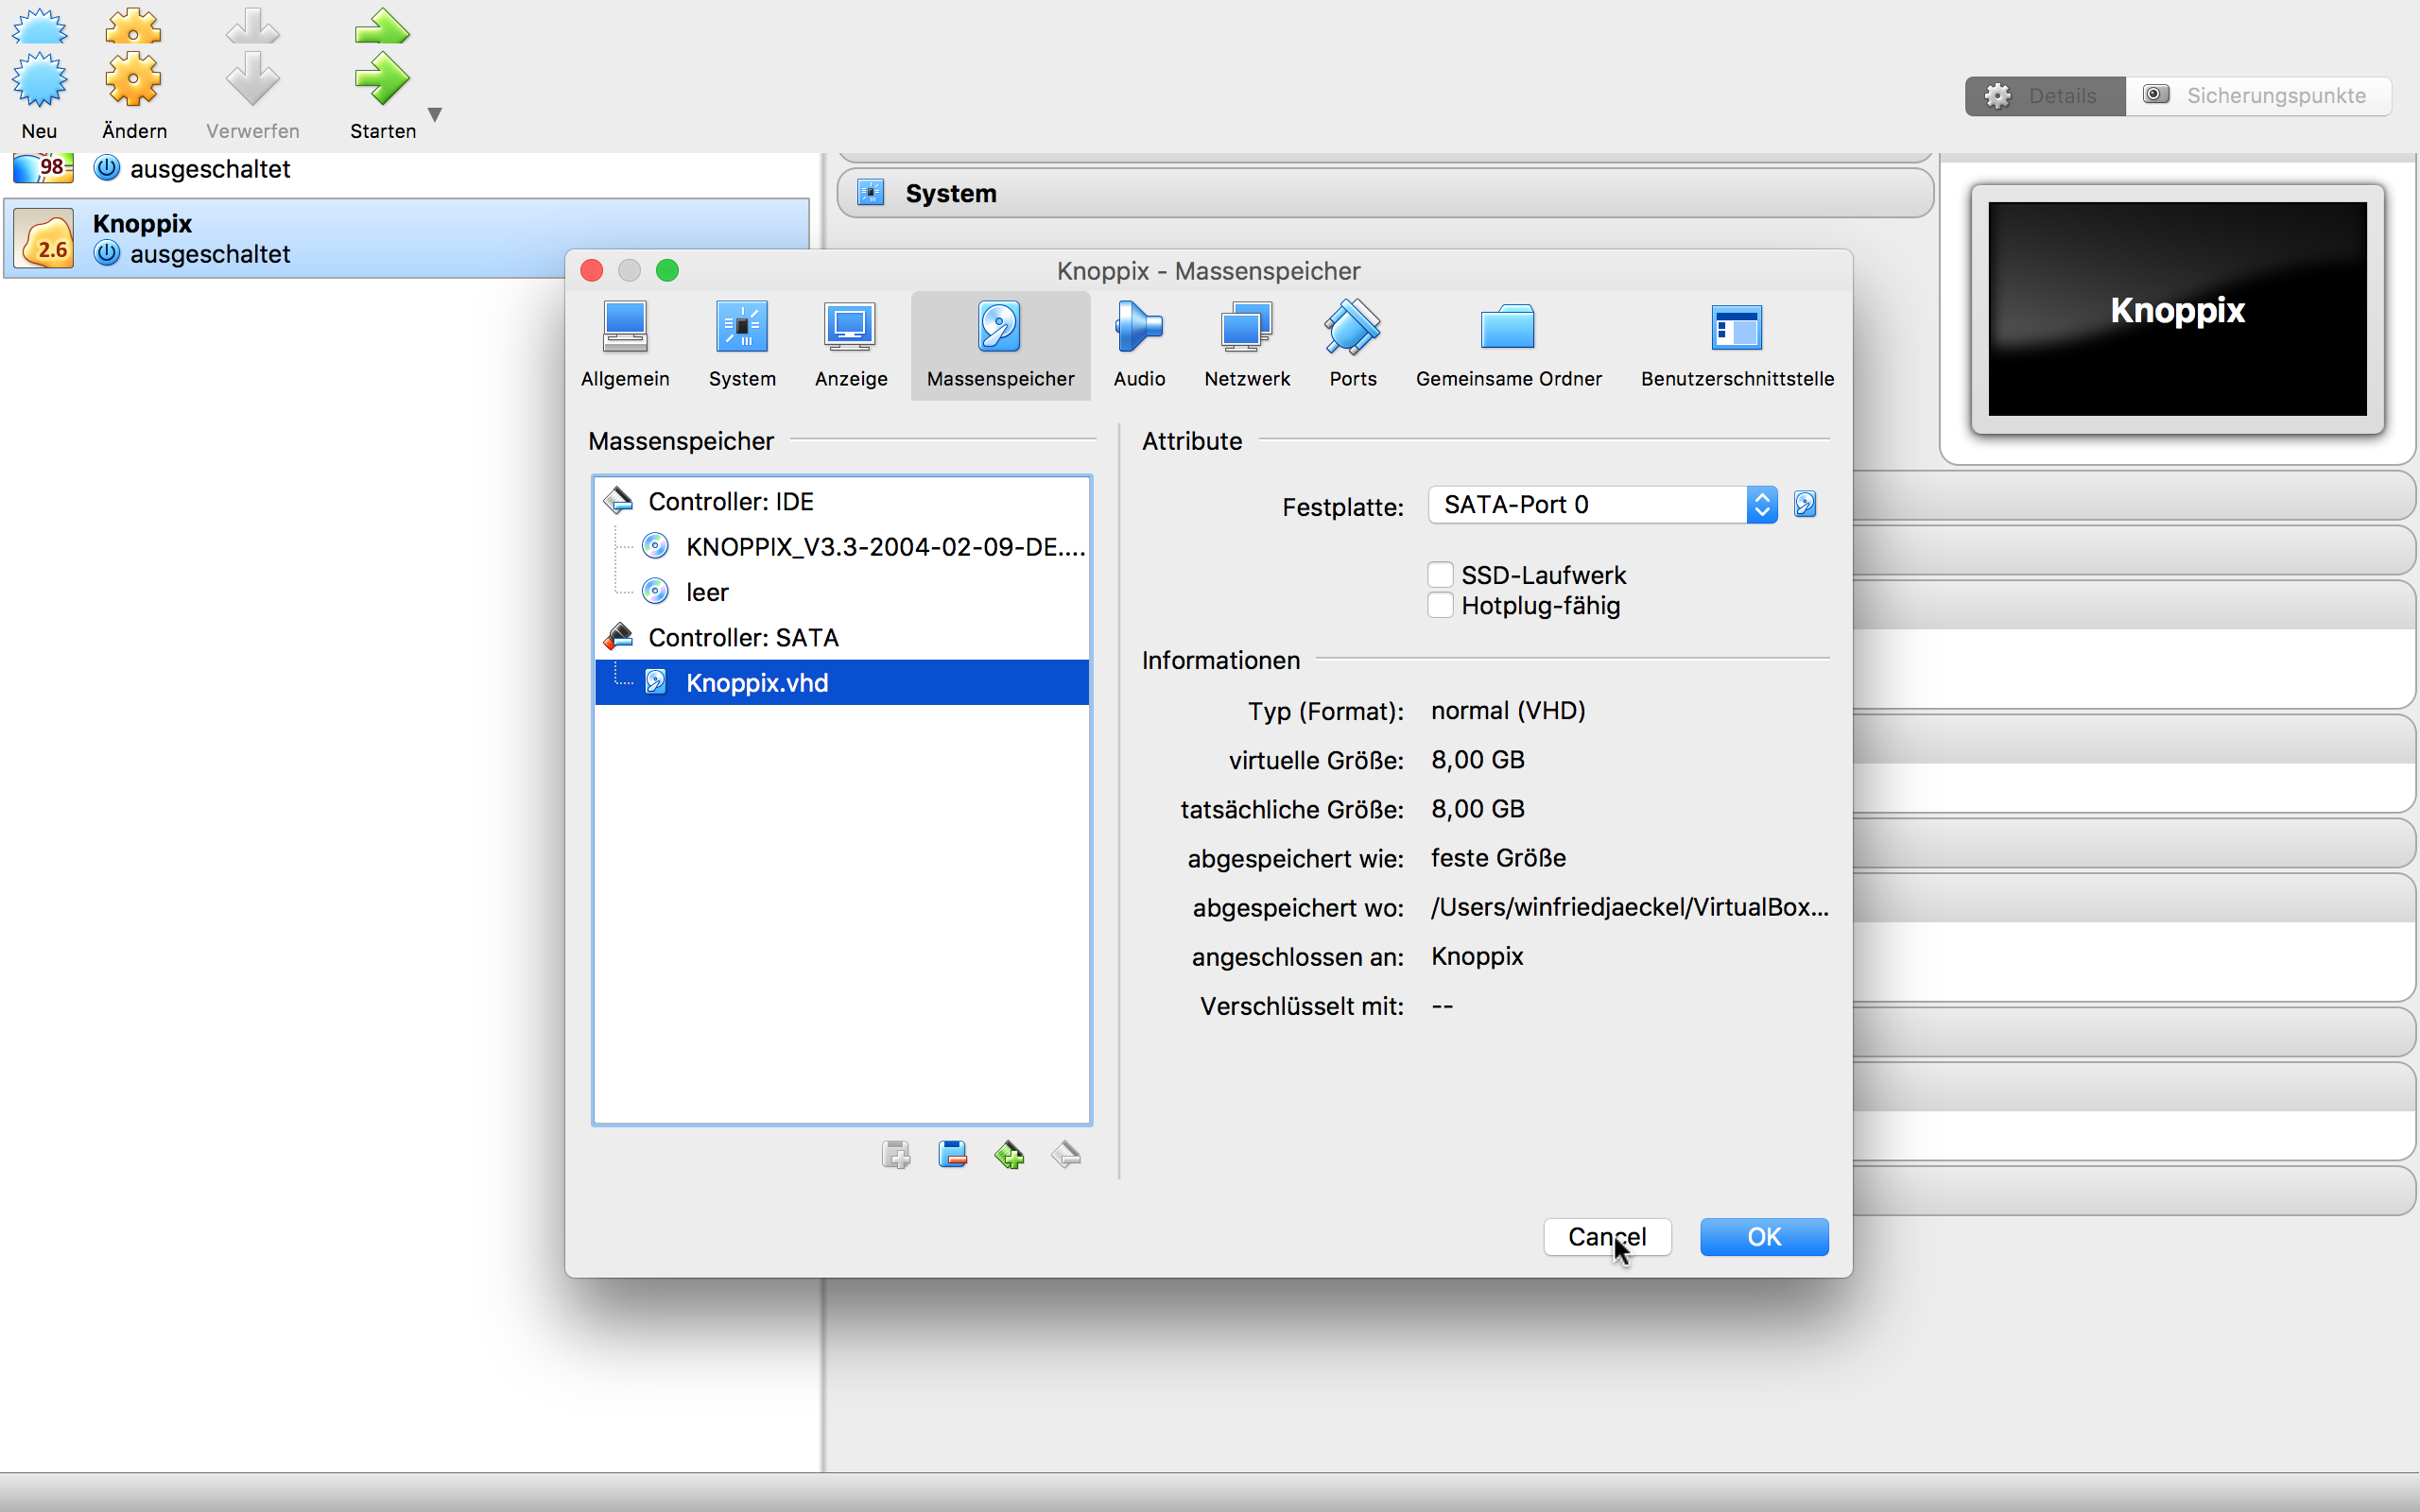Click the add storage attachment icon
This screenshot has width=2420, height=1512.
coord(896,1155)
